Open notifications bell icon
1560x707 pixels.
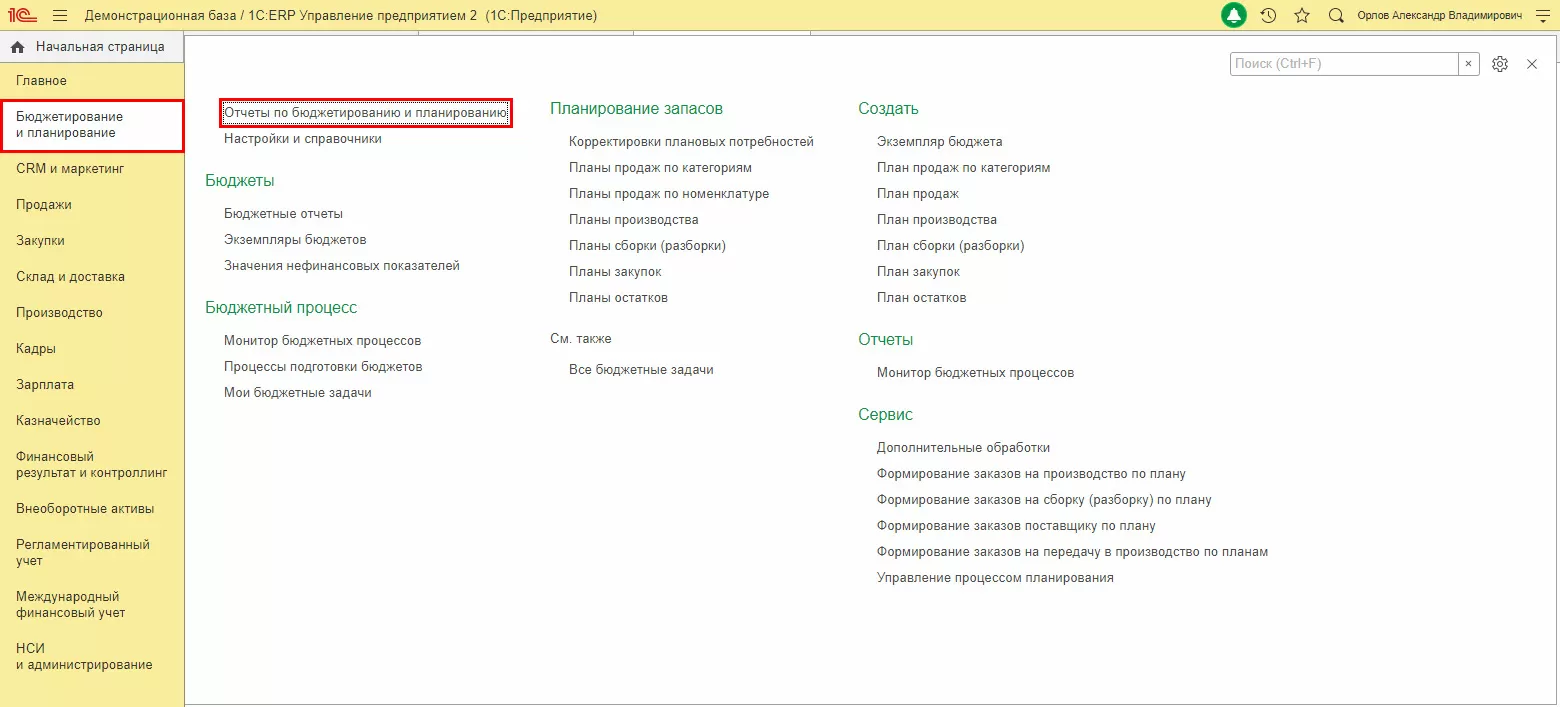[1234, 16]
